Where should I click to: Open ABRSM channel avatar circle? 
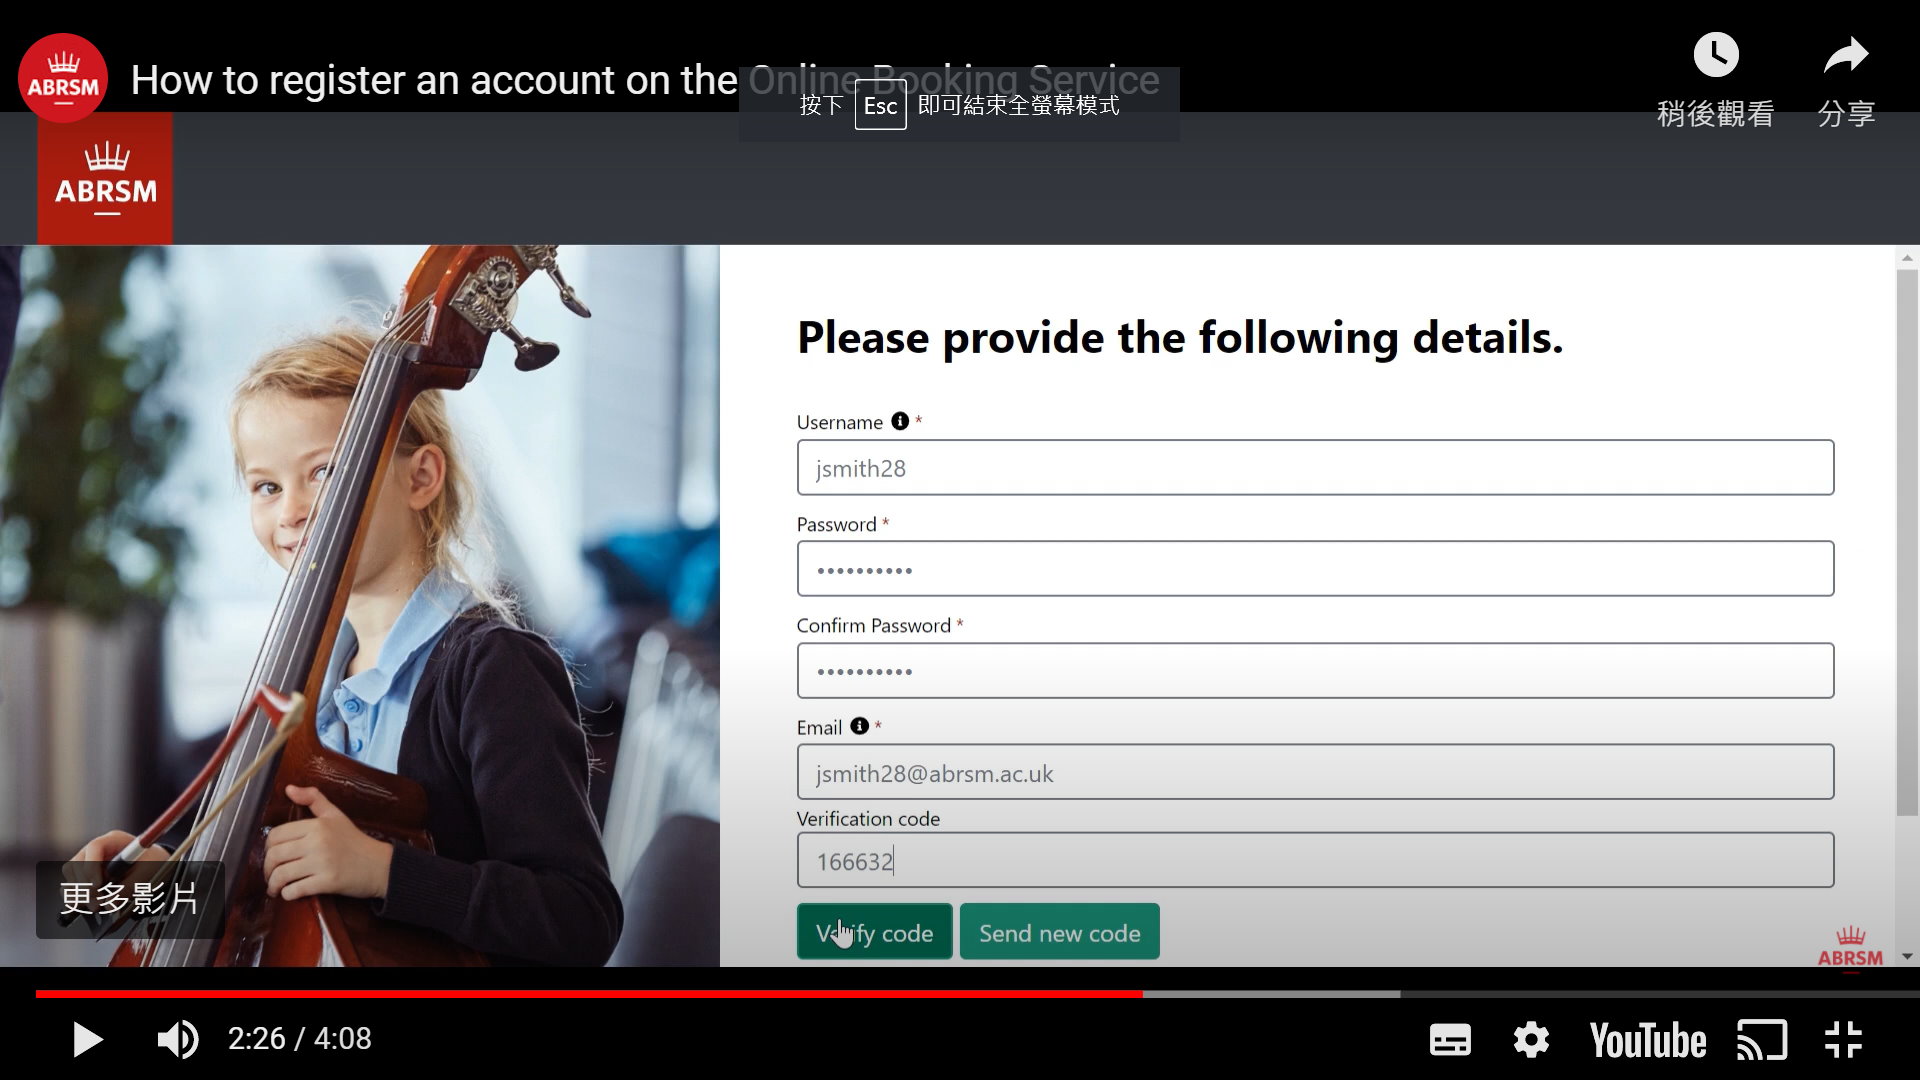63,79
